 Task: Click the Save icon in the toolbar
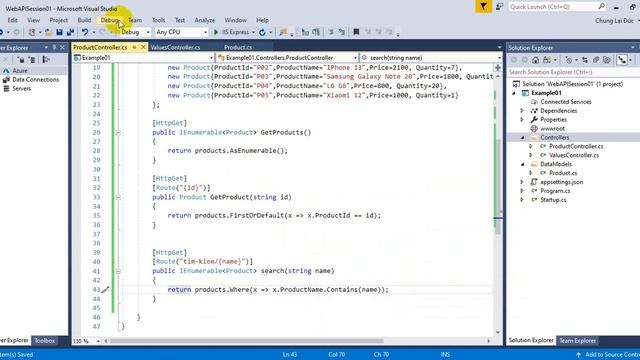(59, 32)
